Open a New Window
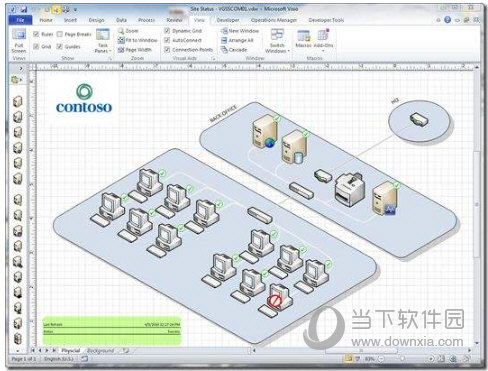Image resolution: width=488 pixels, height=371 pixels. pos(240,31)
